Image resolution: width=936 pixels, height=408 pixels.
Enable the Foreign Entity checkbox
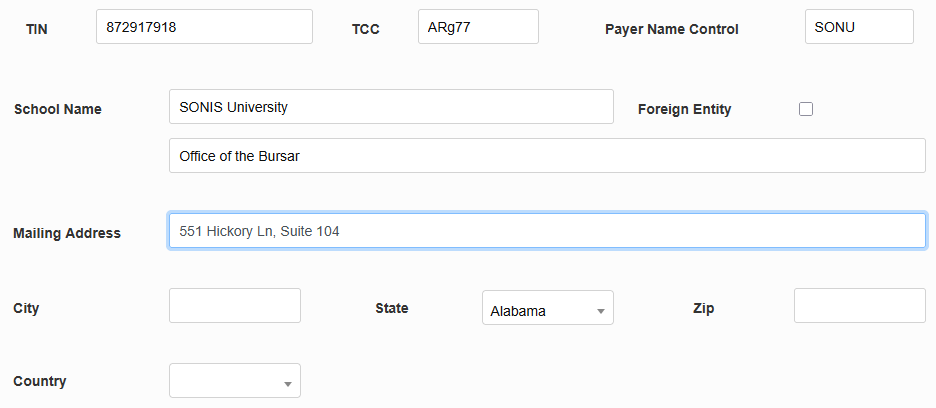click(x=806, y=109)
